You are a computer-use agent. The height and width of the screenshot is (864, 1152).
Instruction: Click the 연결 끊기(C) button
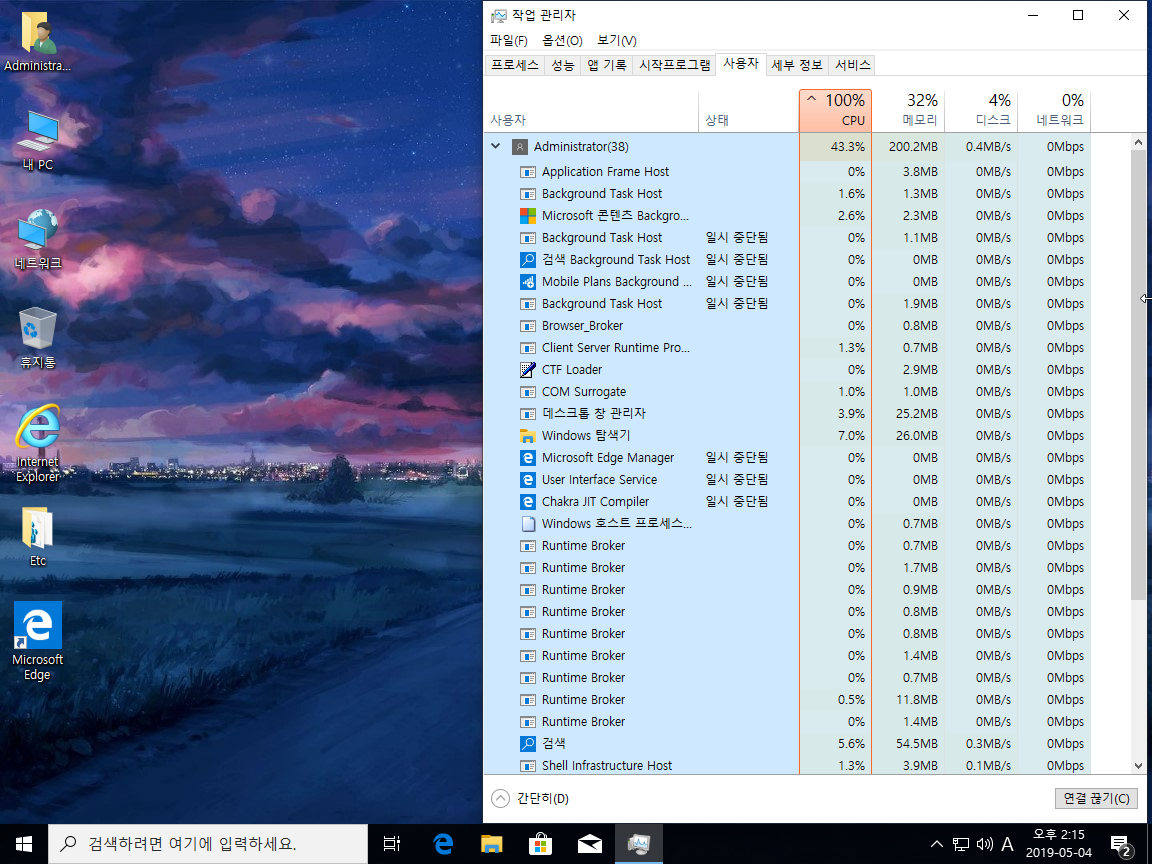point(1096,799)
